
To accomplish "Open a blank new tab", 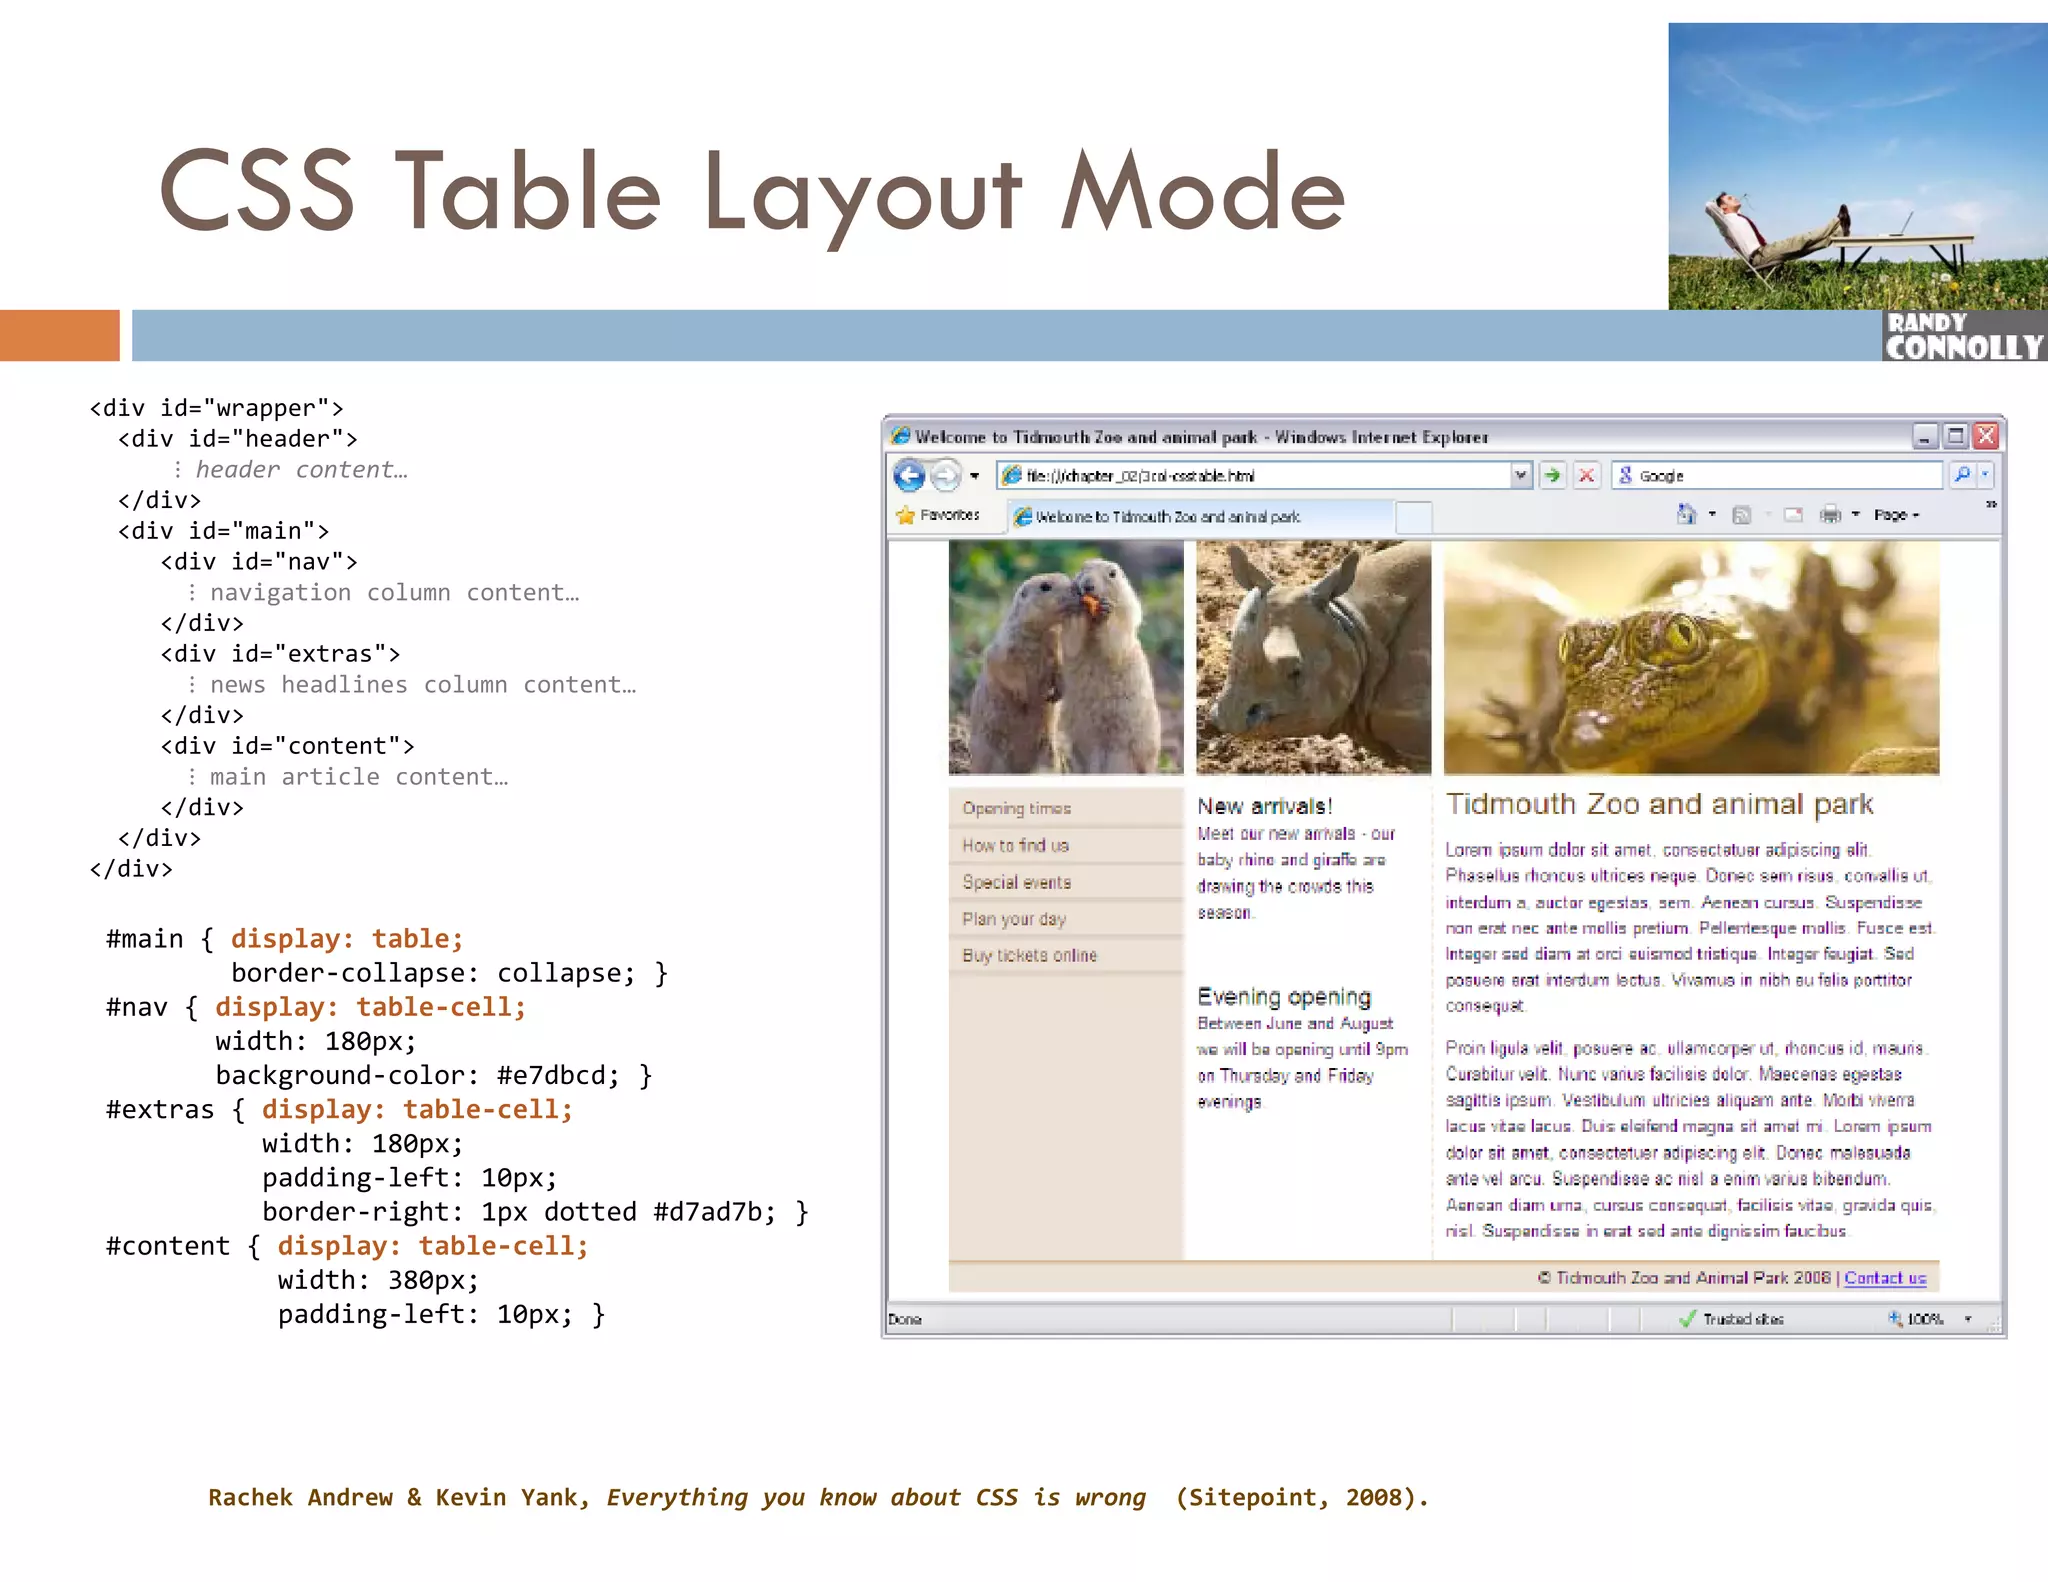I will click(1413, 517).
